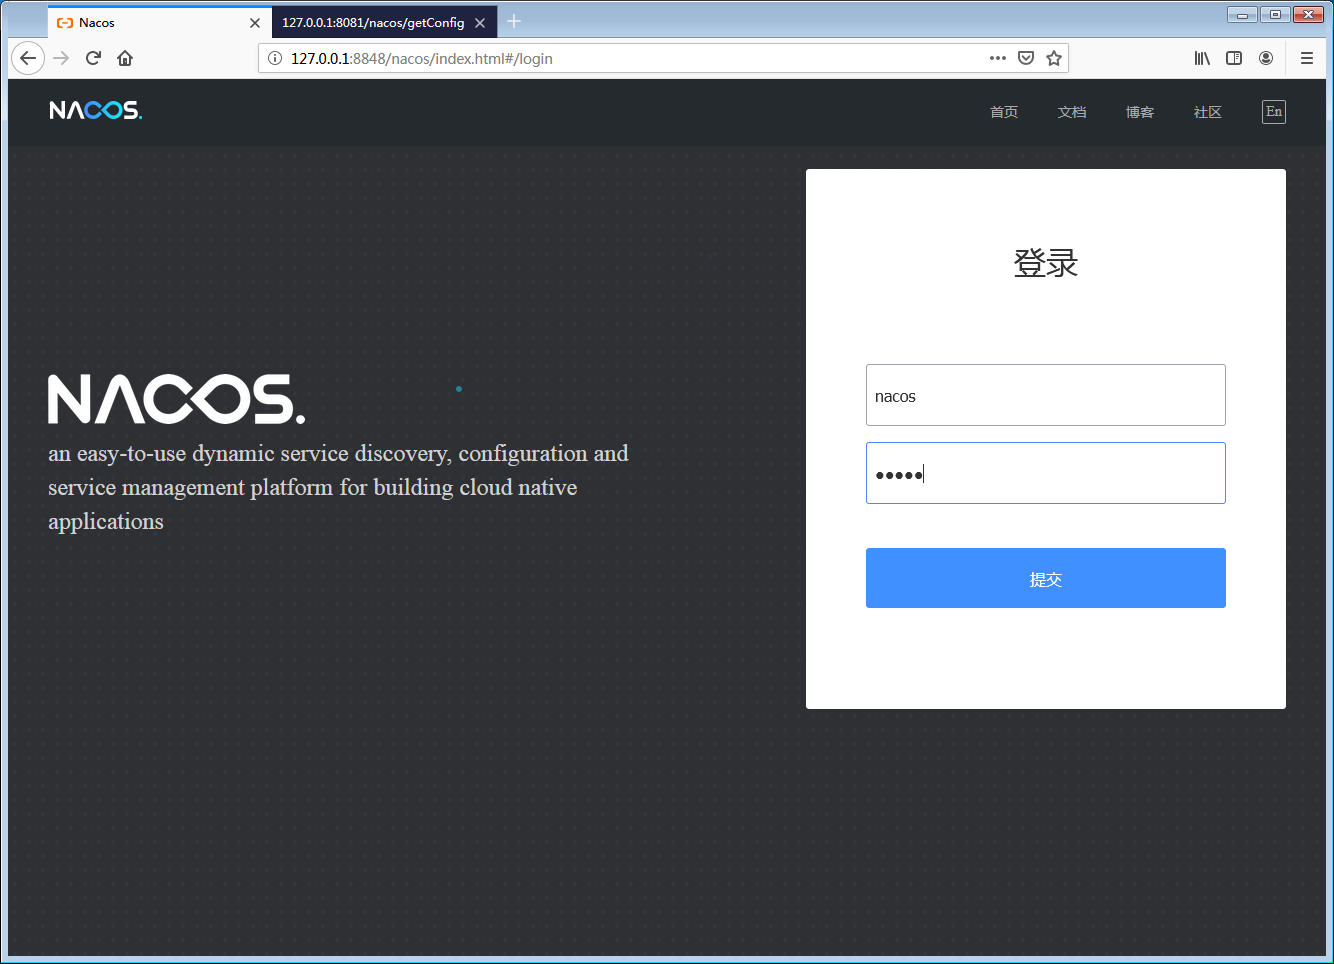Minimize the browser window
The width and height of the screenshot is (1334, 964).
(x=1242, y=14)
